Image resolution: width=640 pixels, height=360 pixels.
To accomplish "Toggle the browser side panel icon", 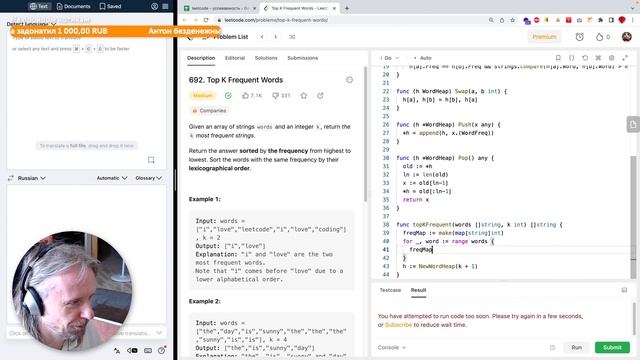I will coord(611,20).
